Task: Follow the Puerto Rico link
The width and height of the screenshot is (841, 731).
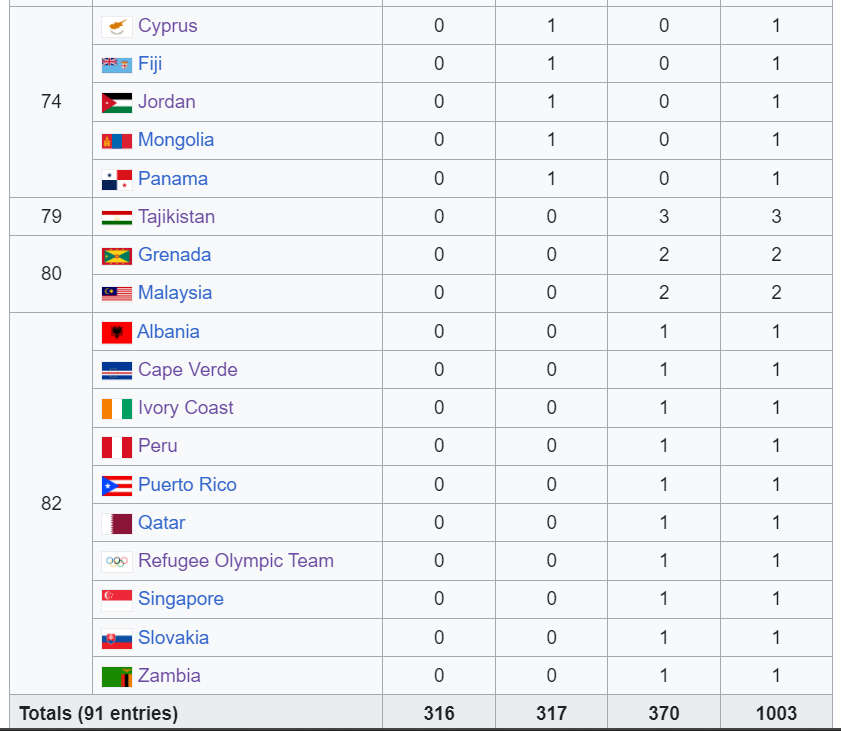Action: click(187, 484)
